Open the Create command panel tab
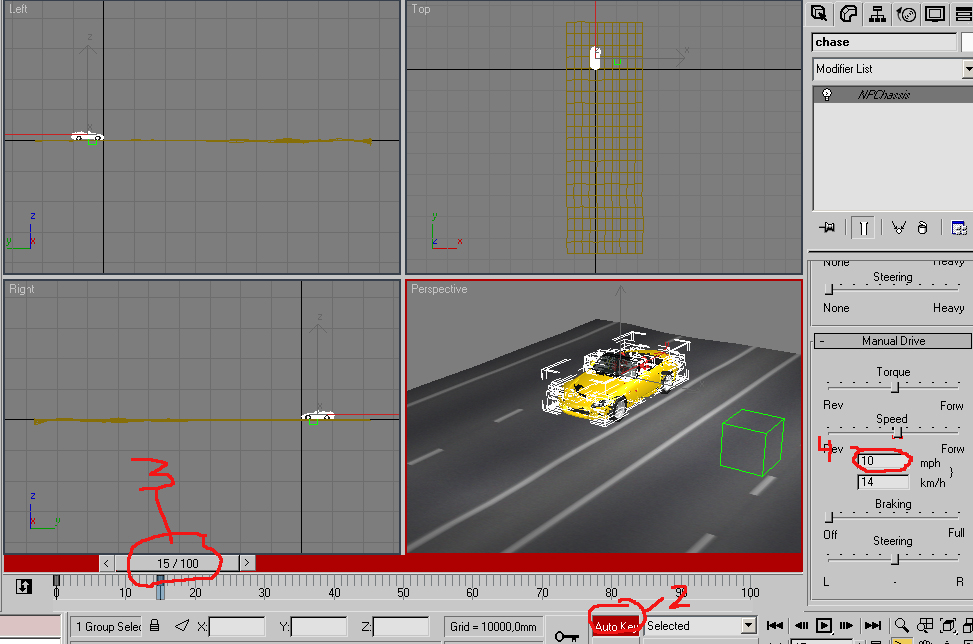Viewport: 973px width, 644px height. 819,13
